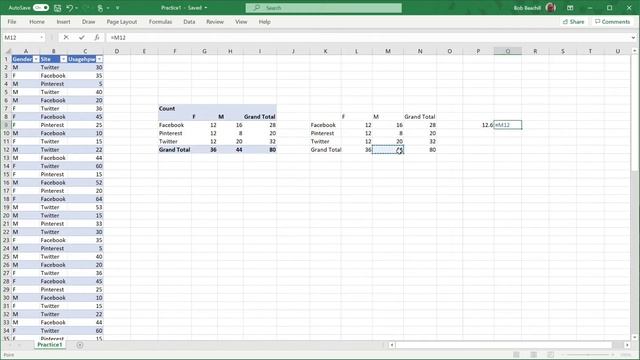This screenshot has width=640, height=360.
Task: Click the Name Box showing M12
Action: 20,38
